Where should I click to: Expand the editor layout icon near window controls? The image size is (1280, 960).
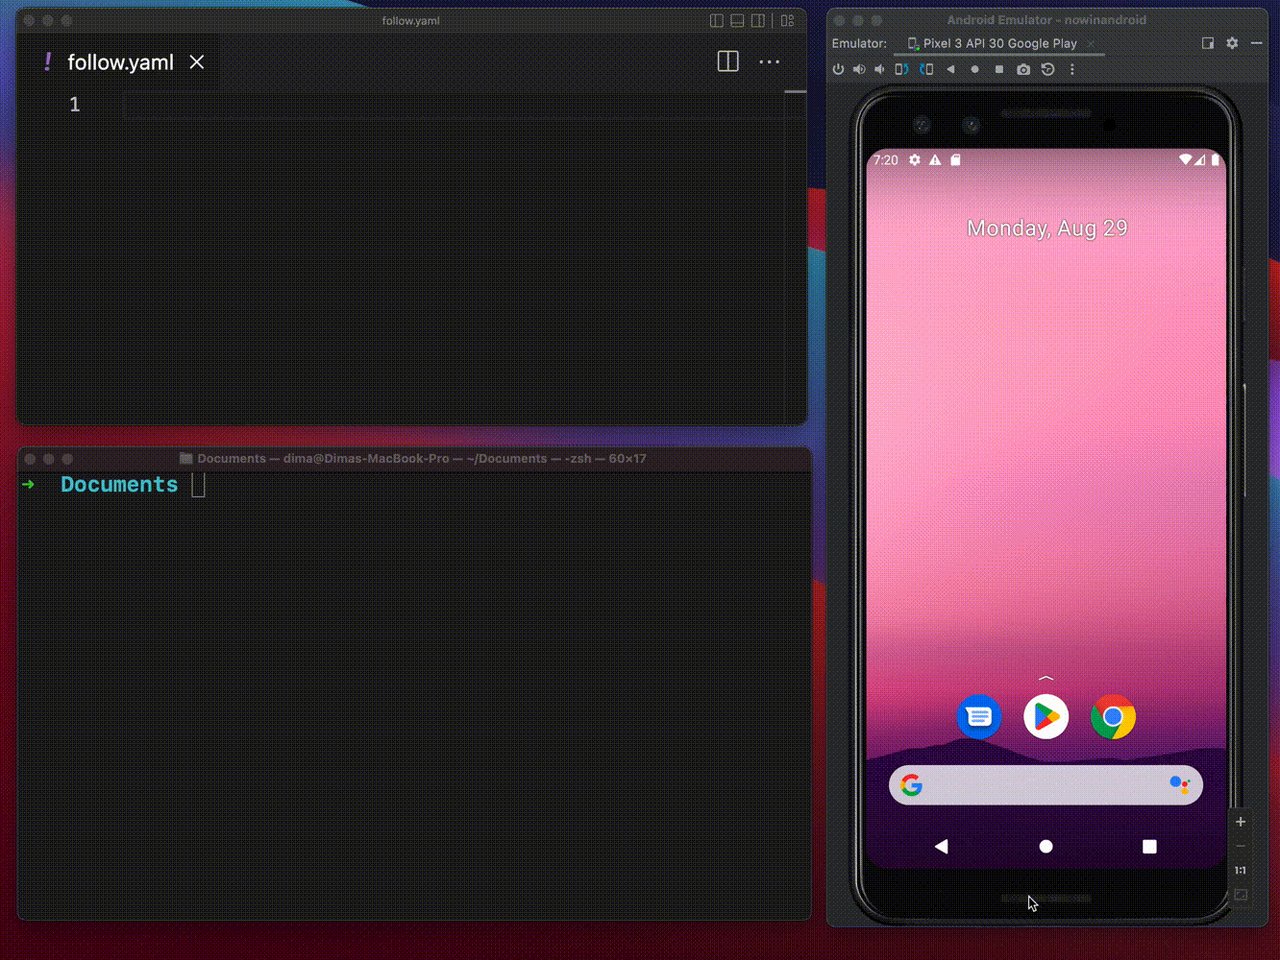click(716, 20)
